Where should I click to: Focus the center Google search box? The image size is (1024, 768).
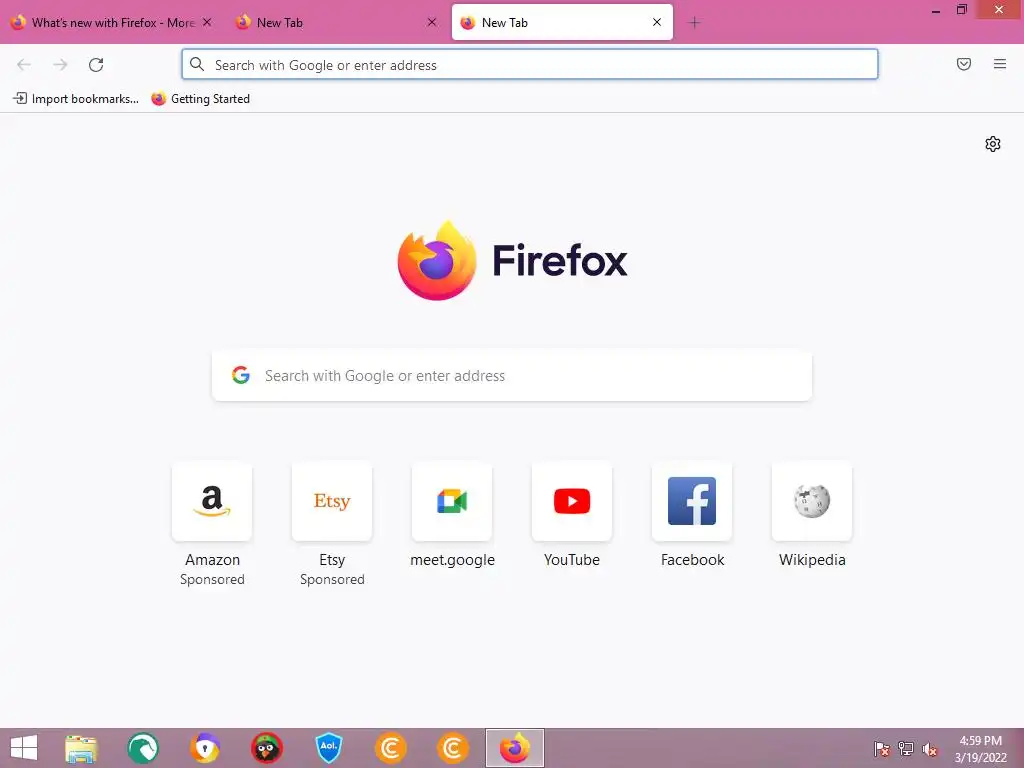pyautogui.click(x=512, y=376)
